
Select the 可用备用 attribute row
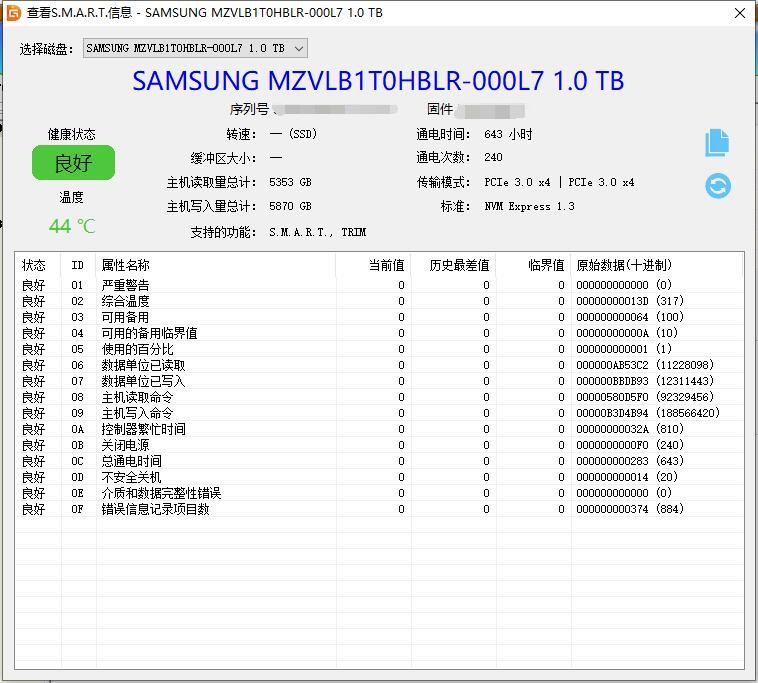379,317
